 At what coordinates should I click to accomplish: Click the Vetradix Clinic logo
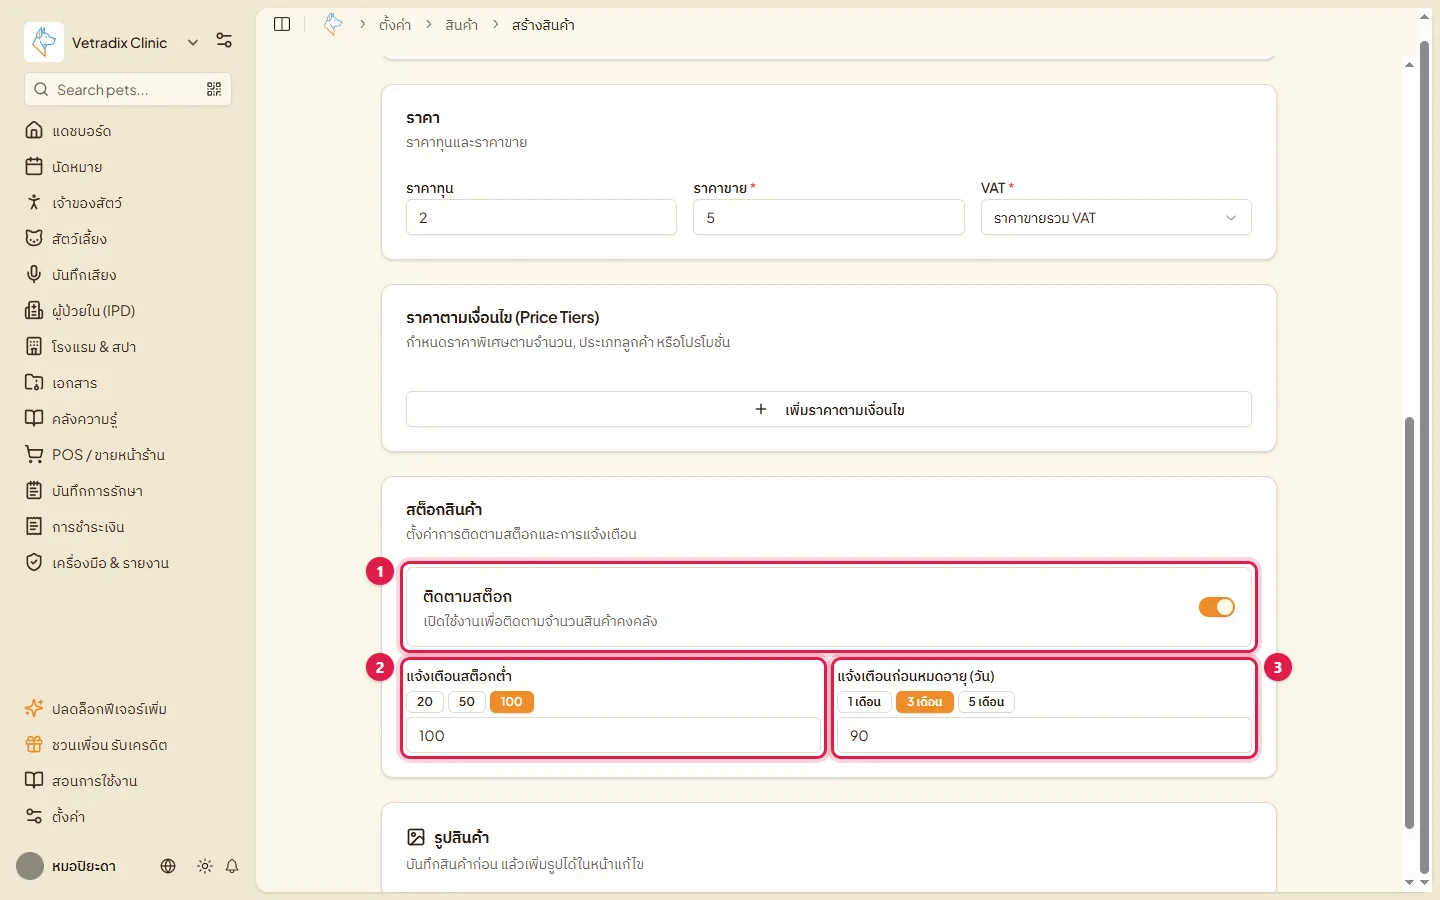pyautogui.click(x=44, y=42)
